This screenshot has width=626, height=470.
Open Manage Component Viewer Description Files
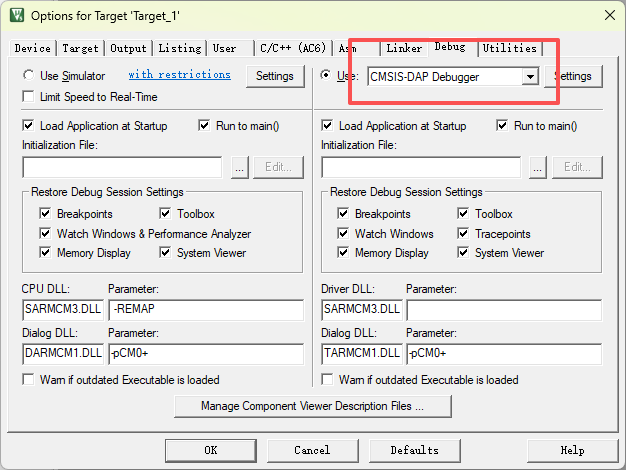pos(312,406)
